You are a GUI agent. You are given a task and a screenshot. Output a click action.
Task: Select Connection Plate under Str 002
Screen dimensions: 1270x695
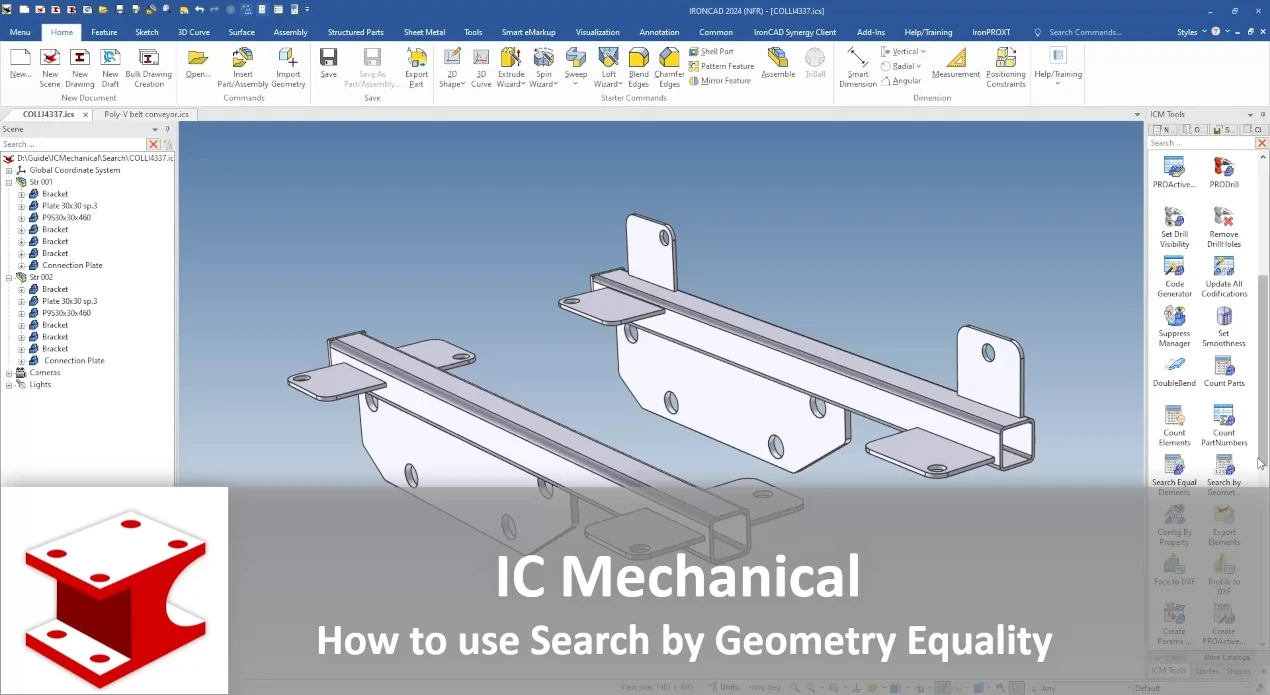(x=73, y=360)
